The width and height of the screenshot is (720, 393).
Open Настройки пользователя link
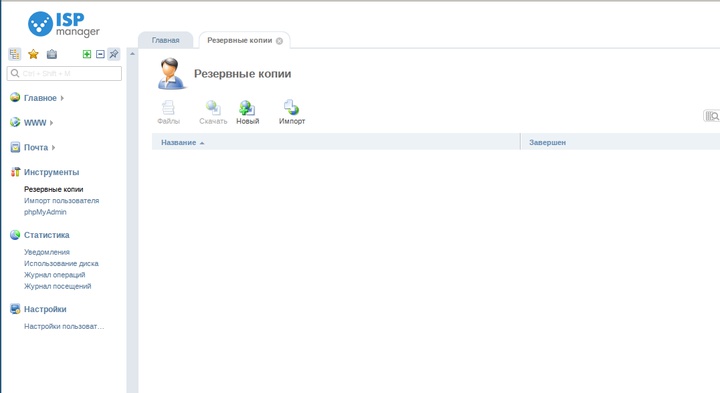click(64, 326)
